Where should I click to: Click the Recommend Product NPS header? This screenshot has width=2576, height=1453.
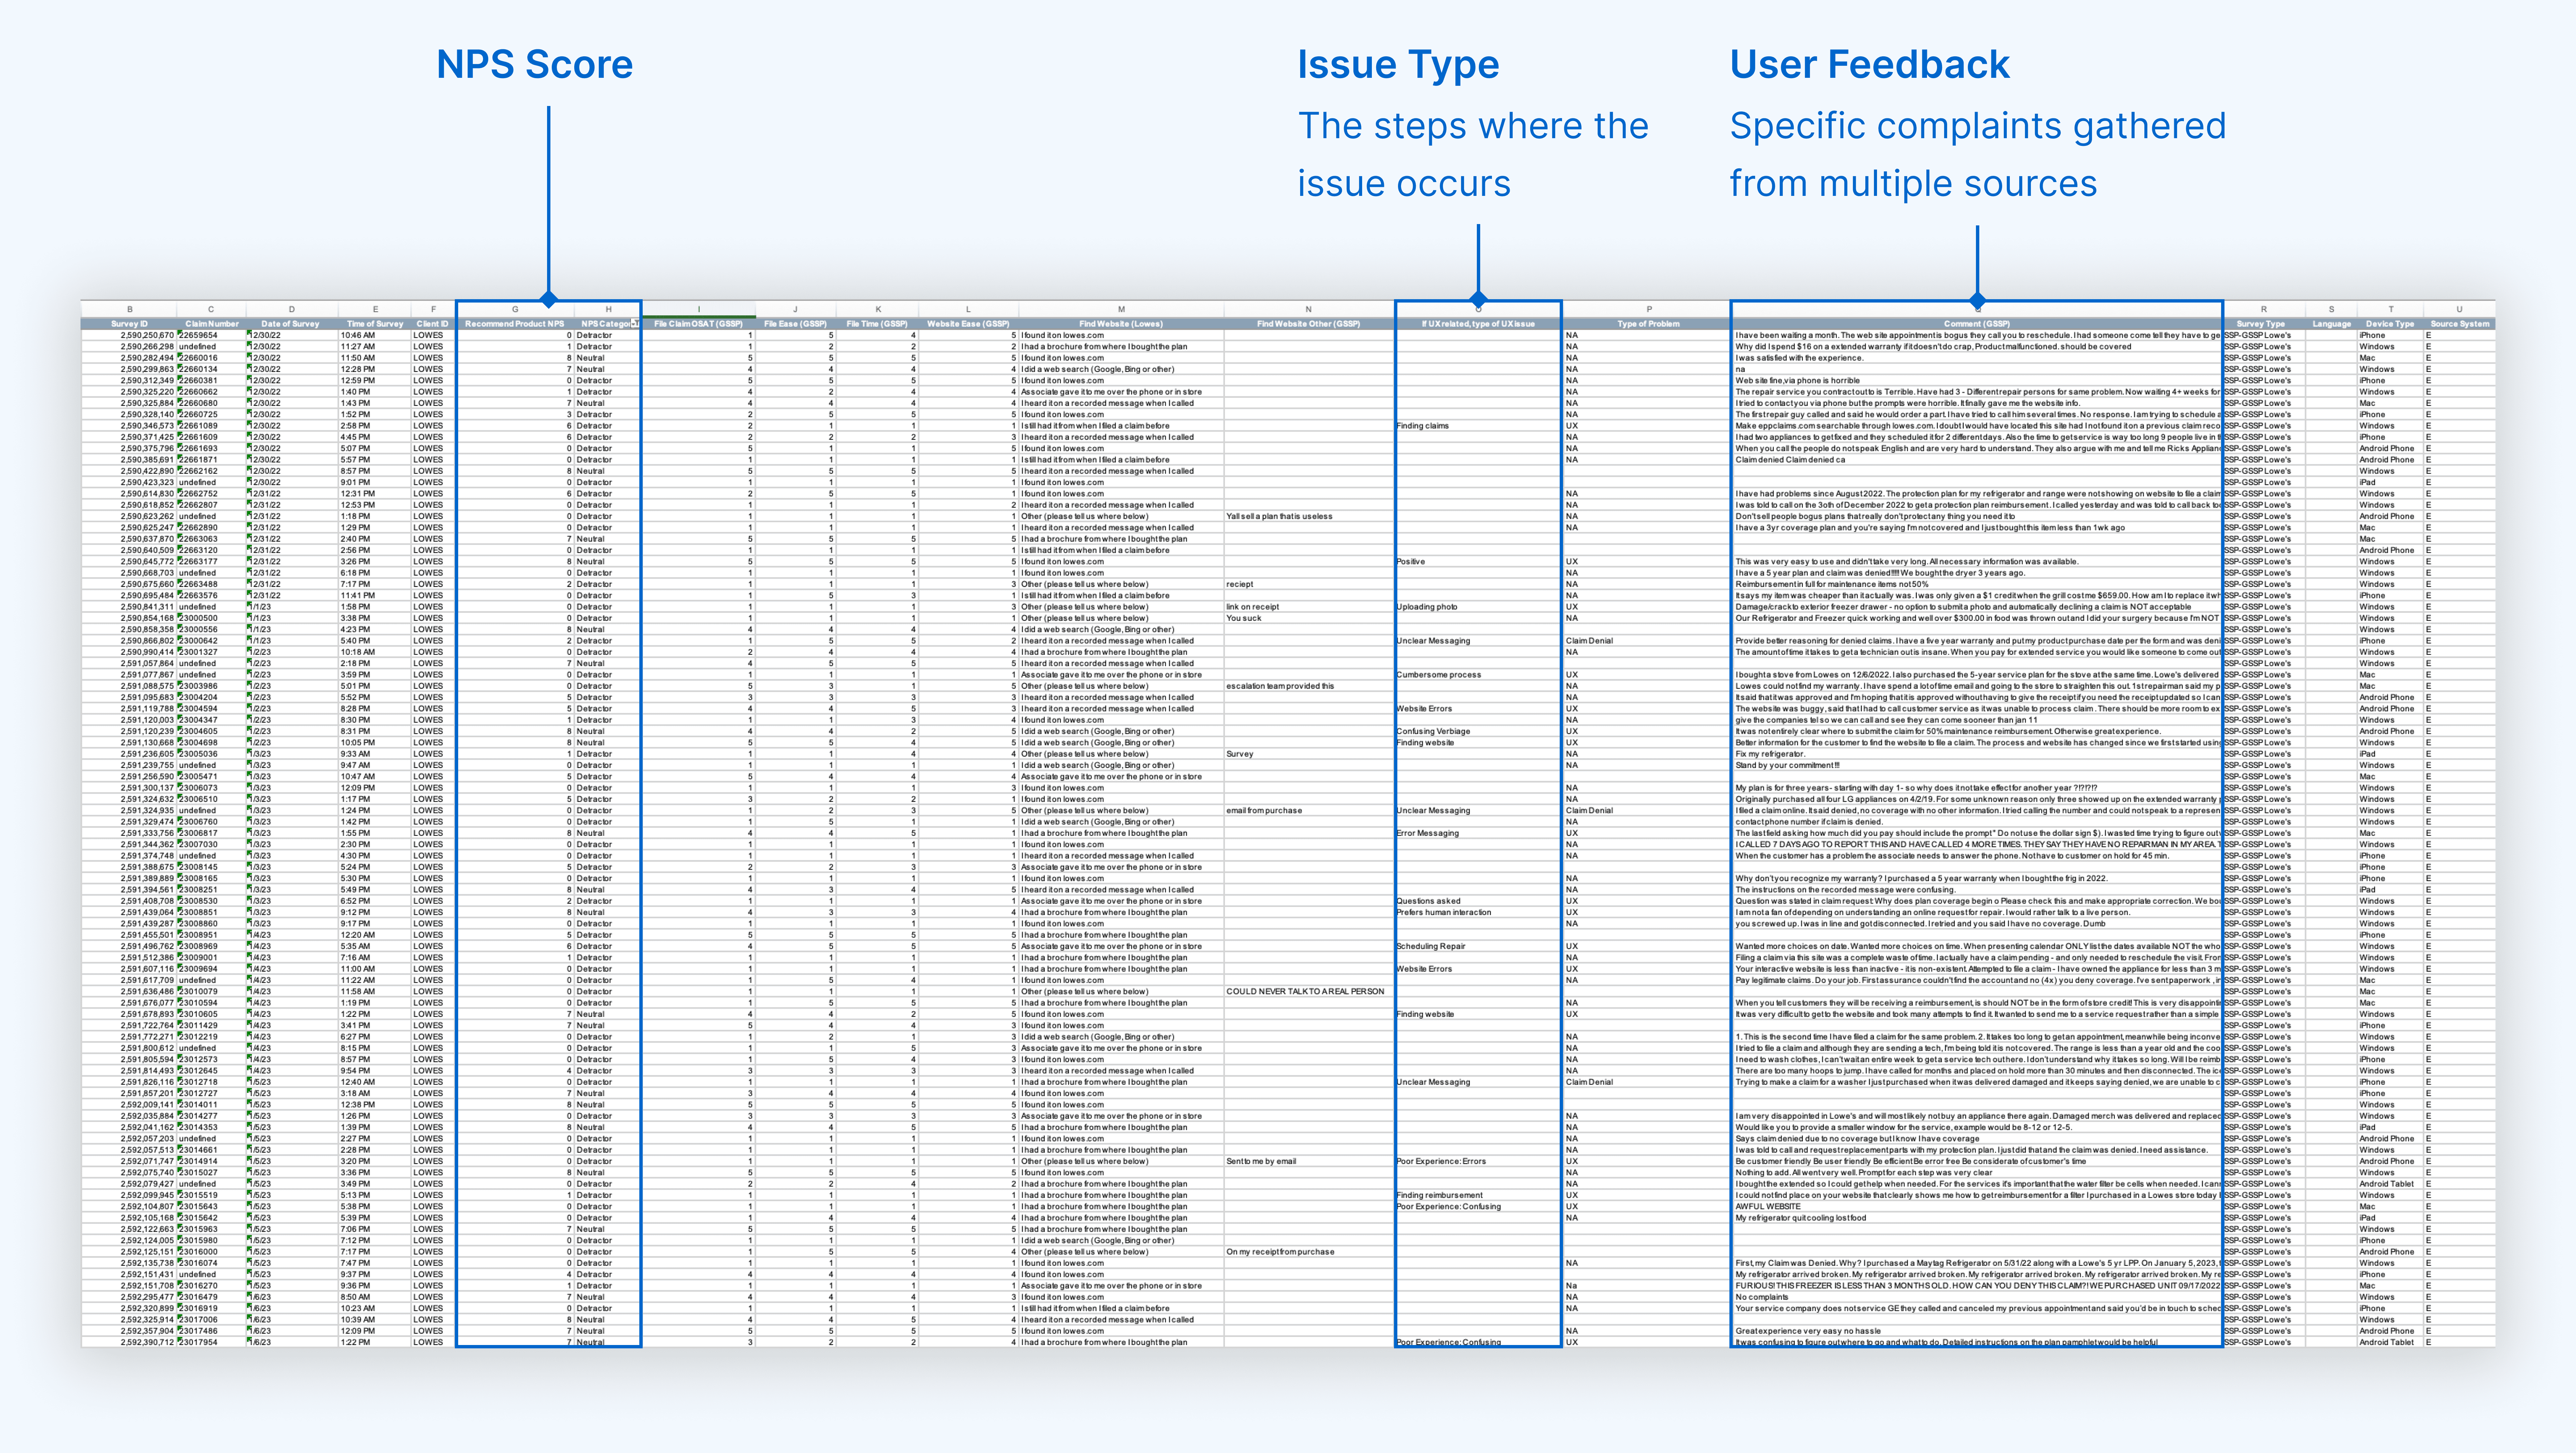(515, 324)
